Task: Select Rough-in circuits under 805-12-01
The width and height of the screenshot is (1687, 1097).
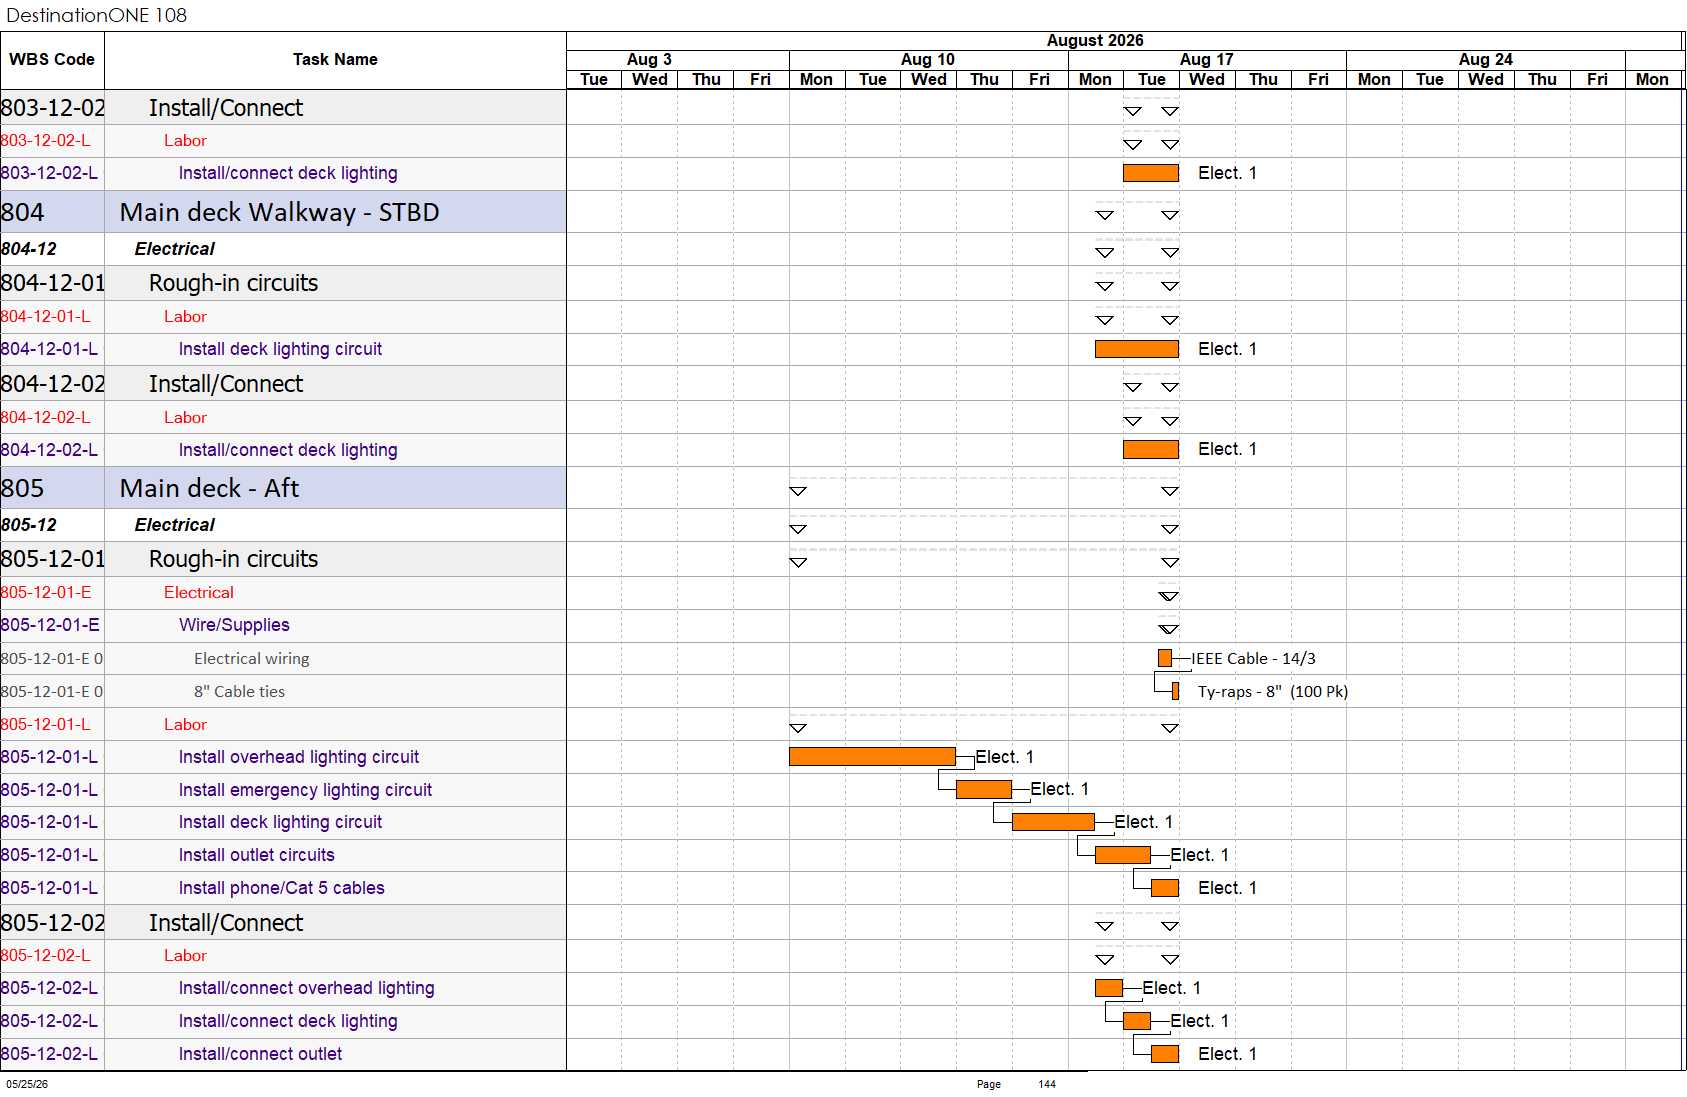Action: pyautogui.click(x=233, y=559)
